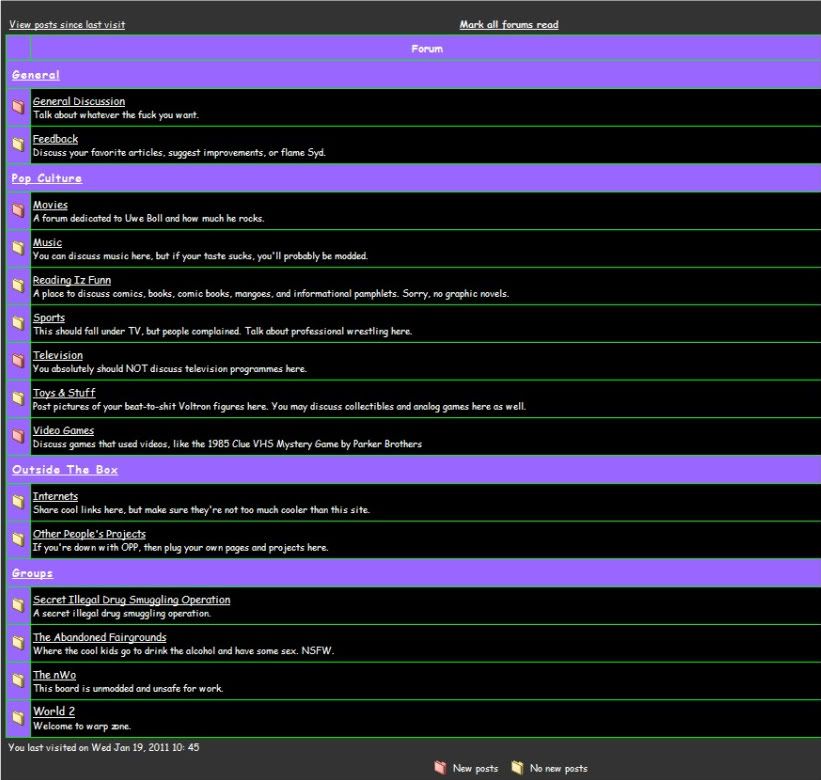The width and height of the screenshot is (821, 780).
Task: Open the General category heading
Action: 36,75
